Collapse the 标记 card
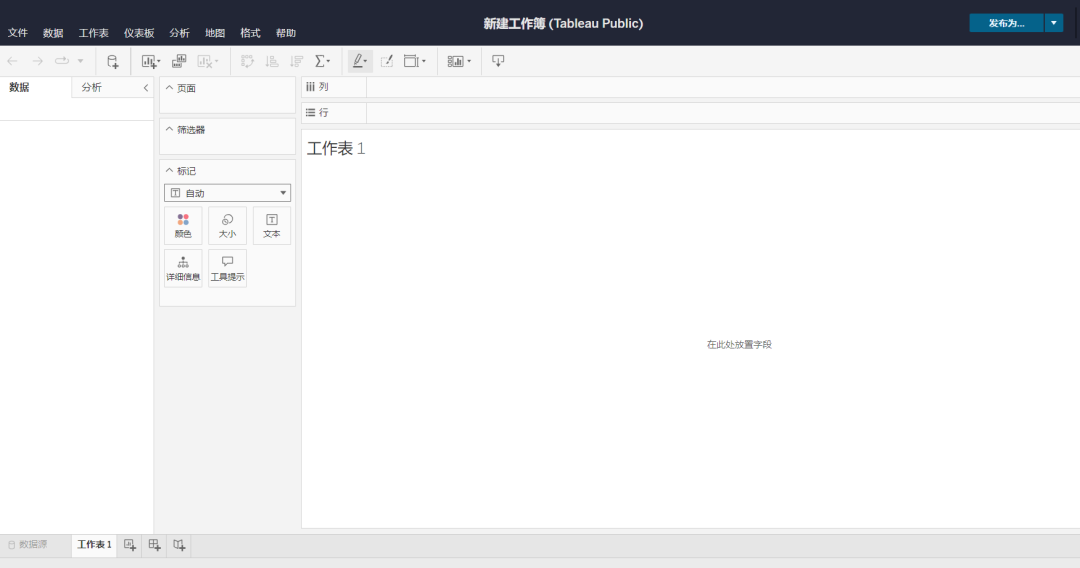The width and height of the screenshot is (1080, 568). click(169, 171)
